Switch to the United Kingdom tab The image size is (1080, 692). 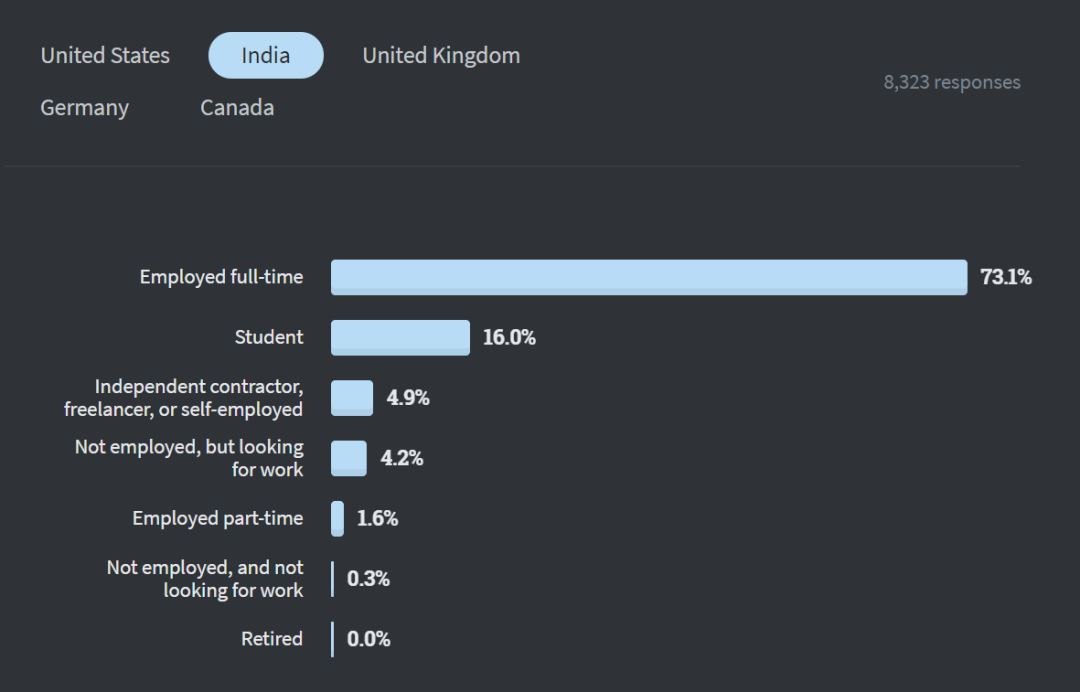441,56
